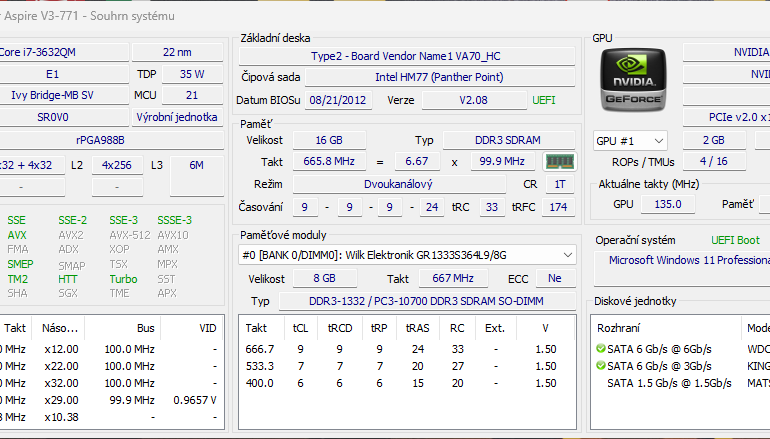Image resolution: width=770 pixels, height=439 pixels.
Task: Click green checkmark beside SATA 6Gb/s @ 3Gb/s
Action: [x=600, y=366]
